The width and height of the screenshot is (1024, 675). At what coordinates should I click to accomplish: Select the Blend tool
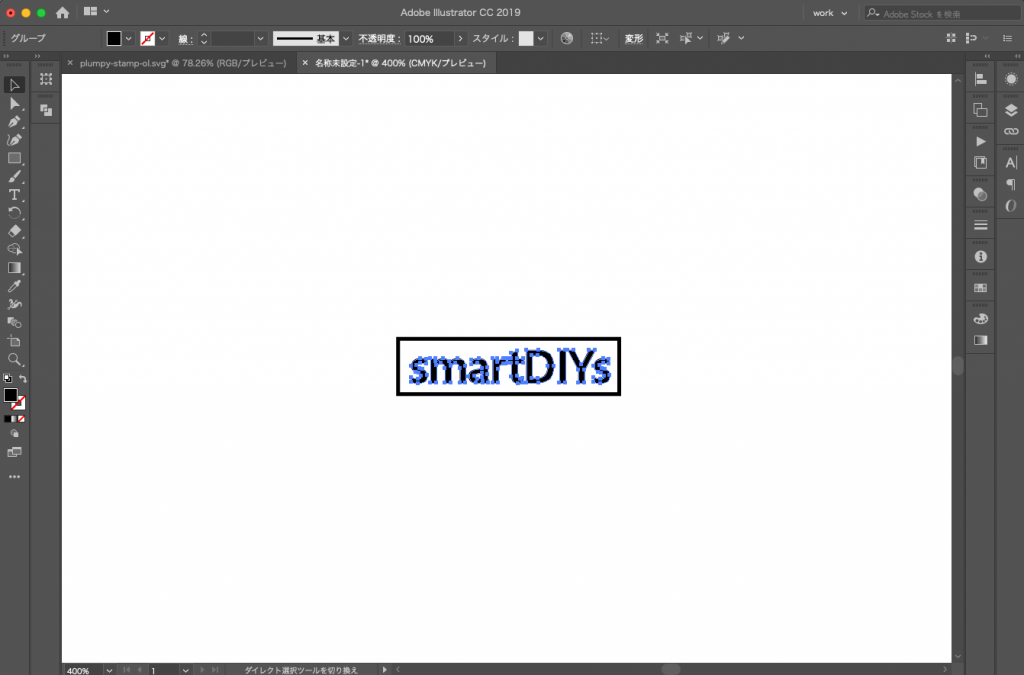[14, 322]
